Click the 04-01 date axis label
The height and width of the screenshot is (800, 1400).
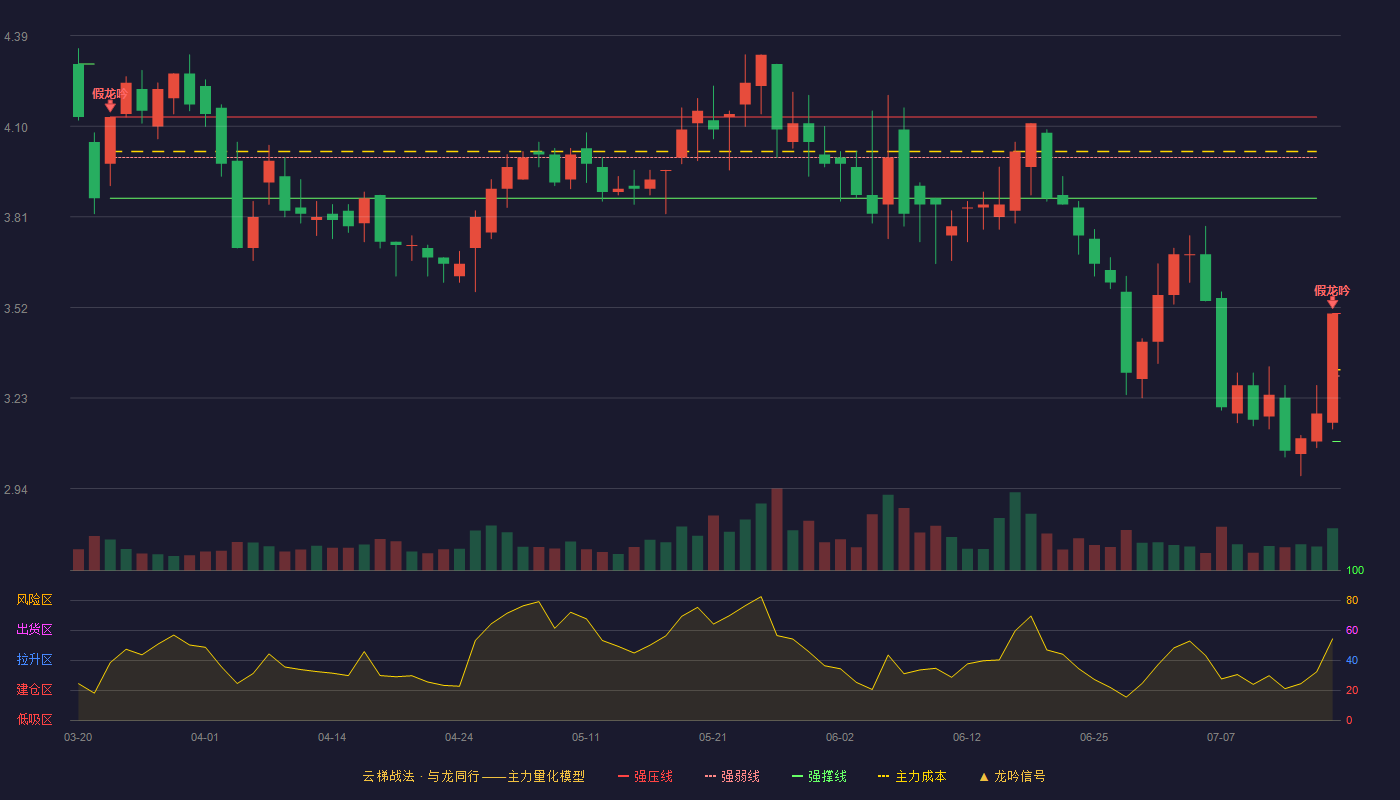205,737
